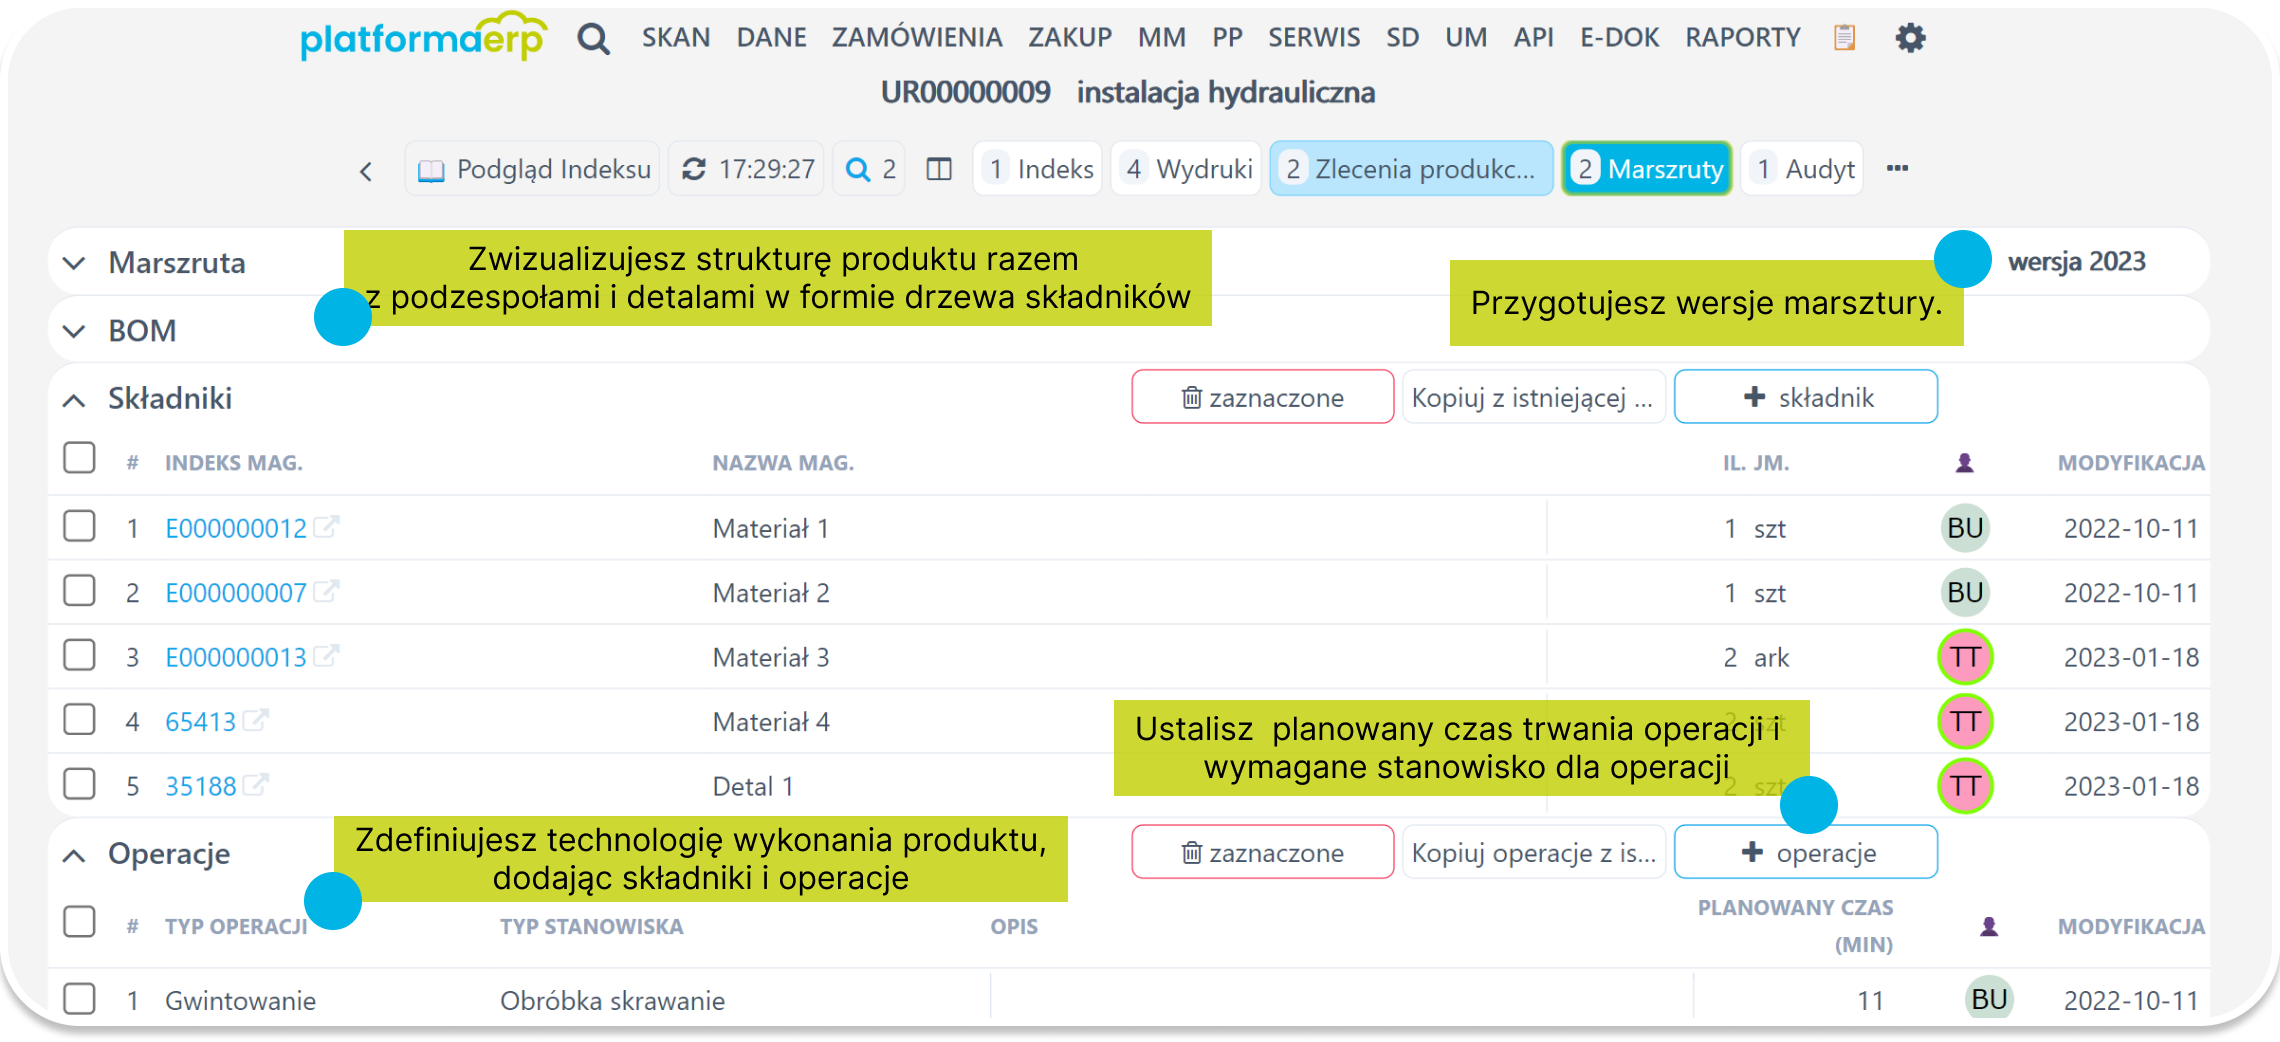Click the refresh icon next to 17:29:27
The height and width of the screenshot is (1042, 2280).
[x=694, y=169]
